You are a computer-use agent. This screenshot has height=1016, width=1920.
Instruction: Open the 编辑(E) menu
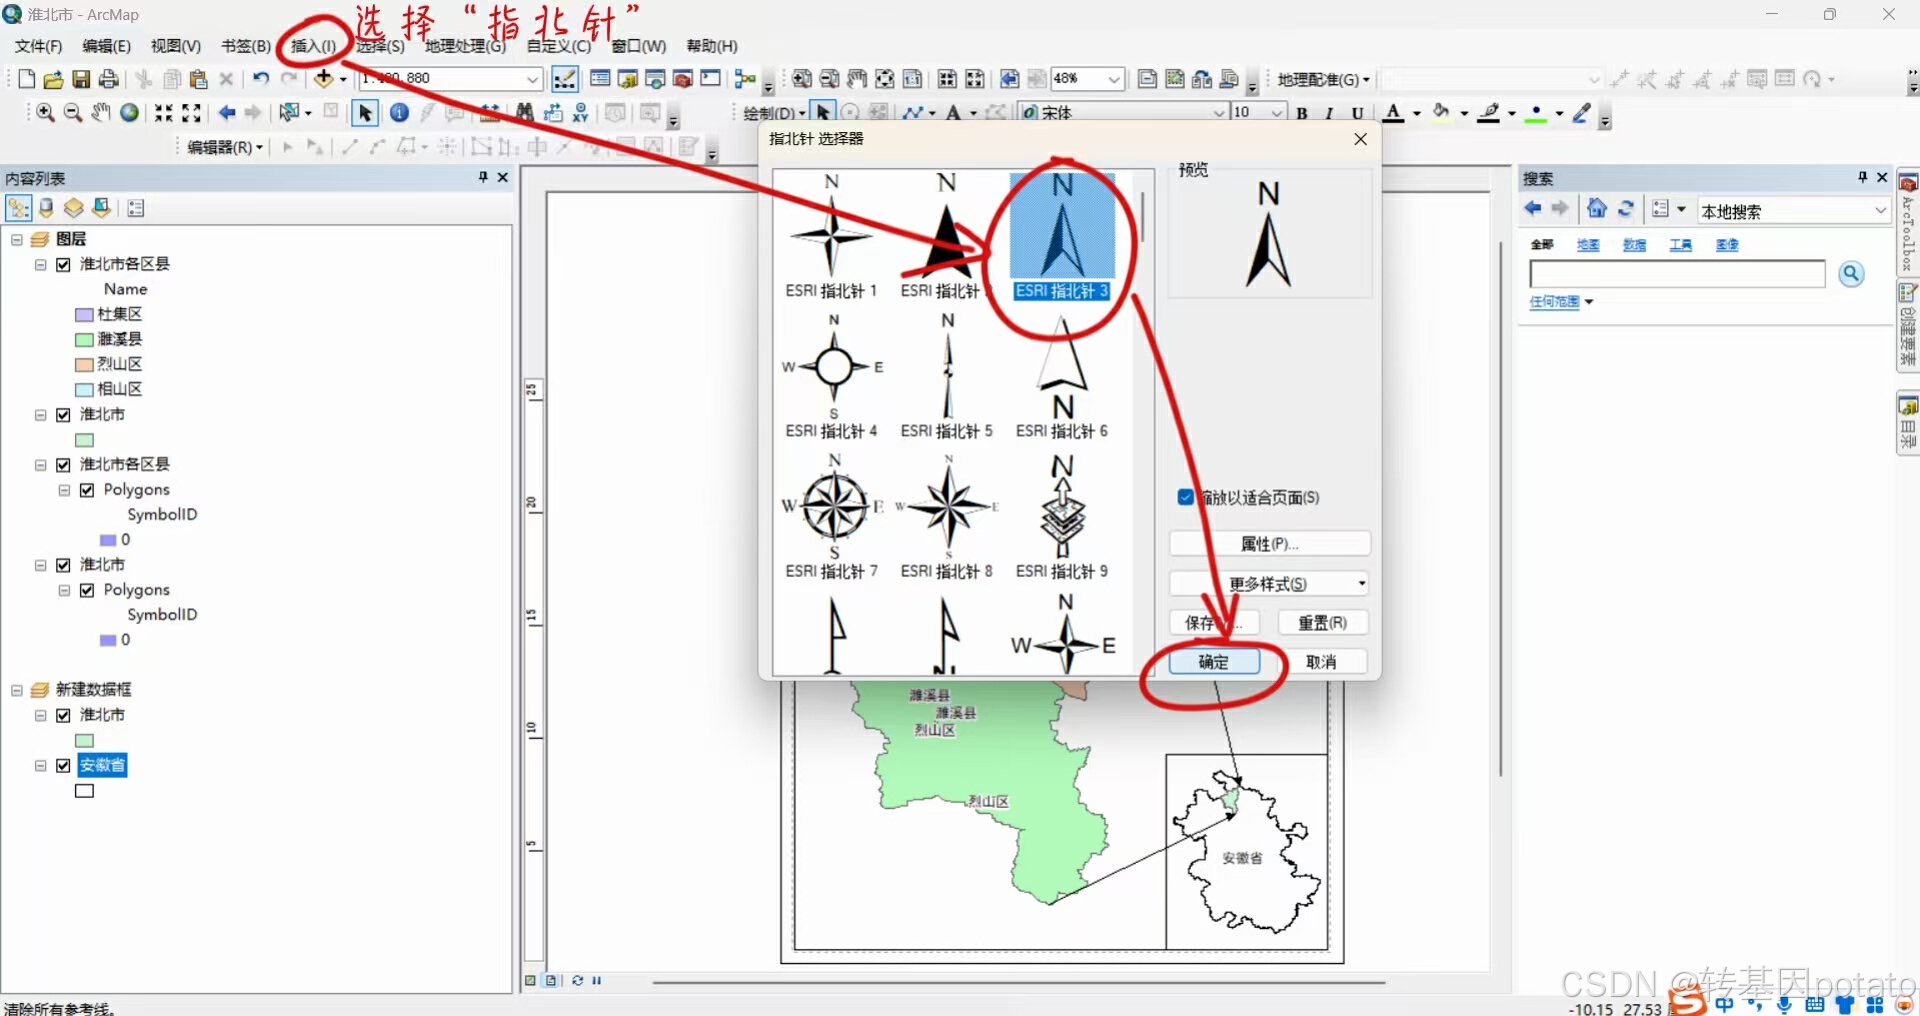pos(106,46)
